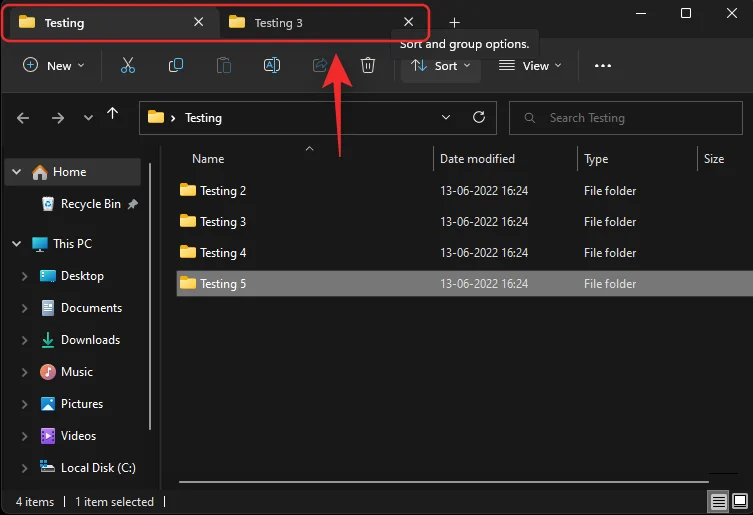Click the Paste clipboard icon

point(224,65)
